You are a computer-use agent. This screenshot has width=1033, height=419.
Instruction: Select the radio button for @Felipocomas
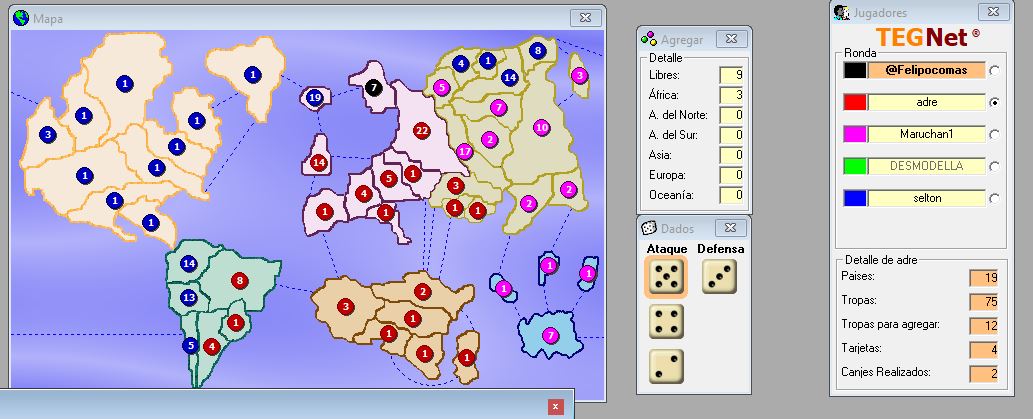click(994, 71)
